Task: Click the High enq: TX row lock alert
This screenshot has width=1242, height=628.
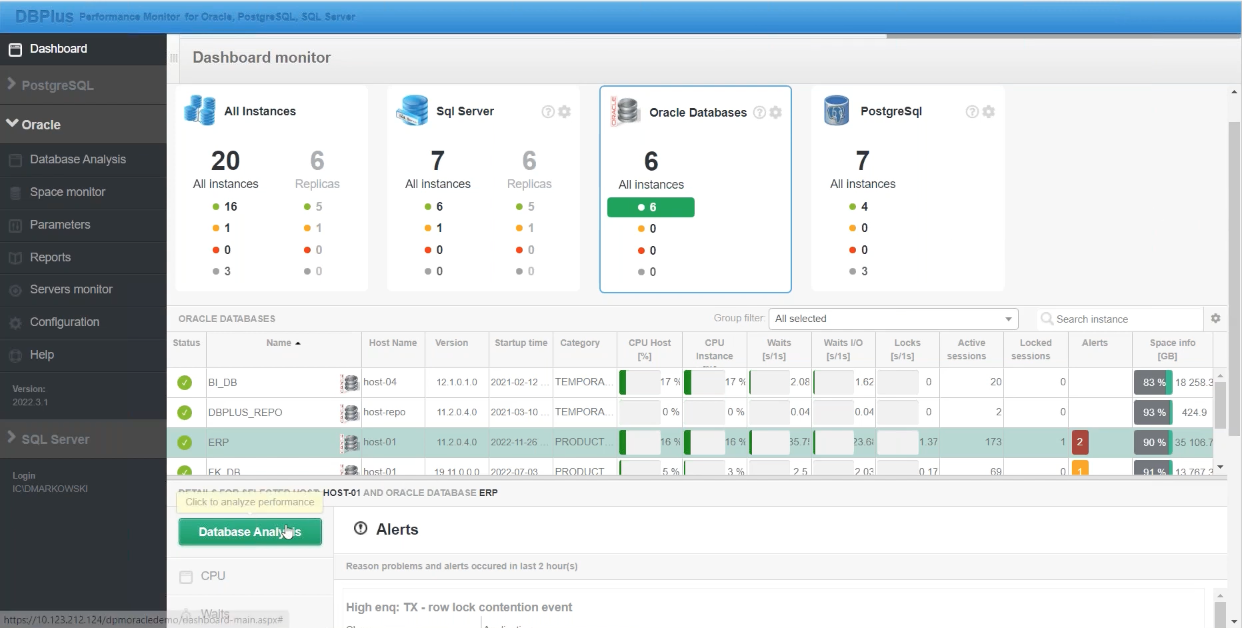Action: pyautogui.click(x=459, y=607)
